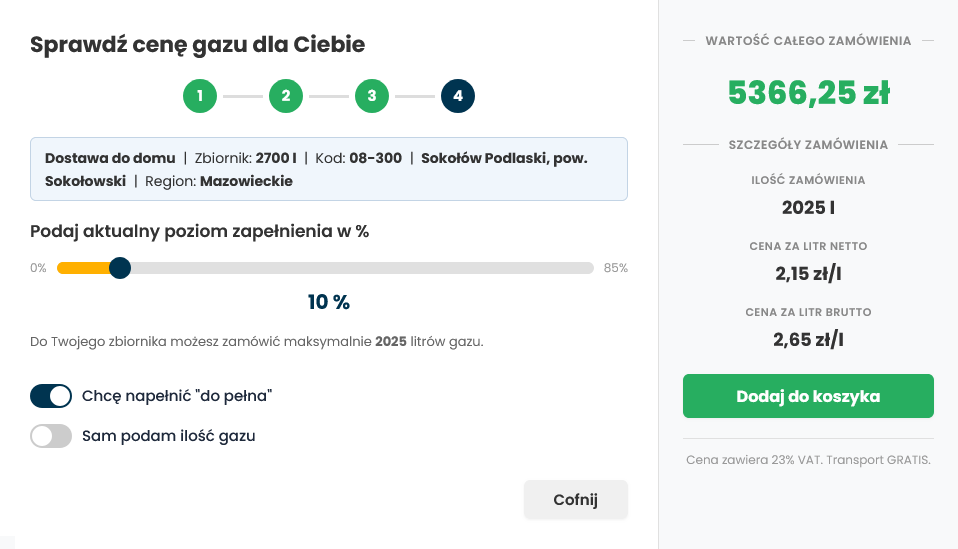Click the 23% VAT transport note
The height and width of the screenshot is (549, 958).
(808, 460)
